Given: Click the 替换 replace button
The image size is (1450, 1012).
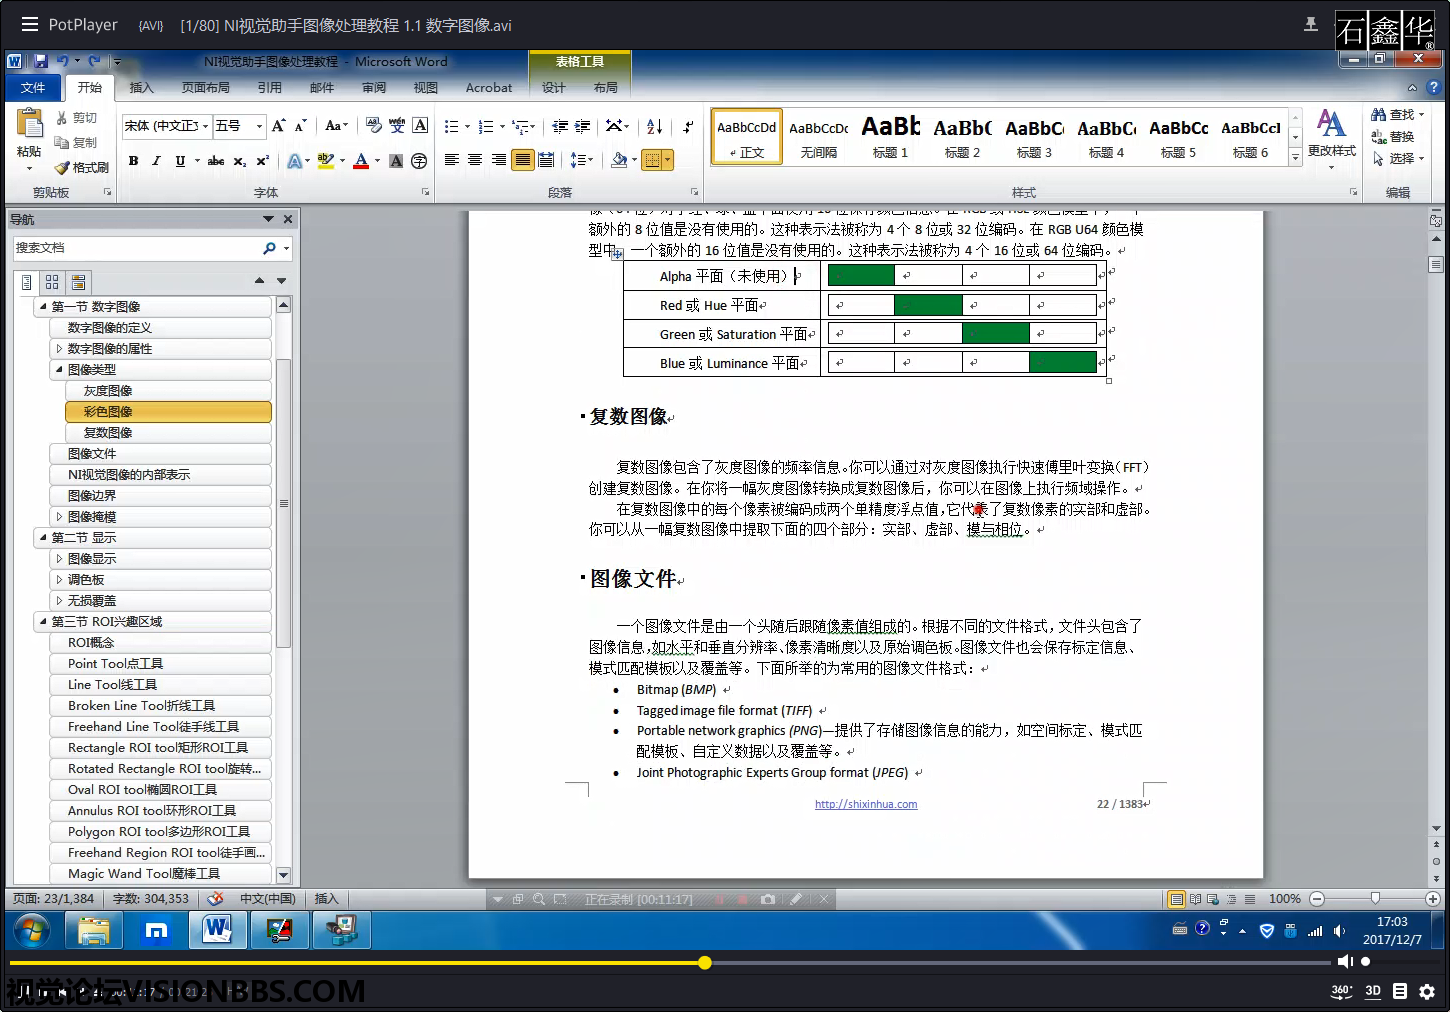Looking at the screenshot, I should pyautogui.click(x=1392, y=137).
